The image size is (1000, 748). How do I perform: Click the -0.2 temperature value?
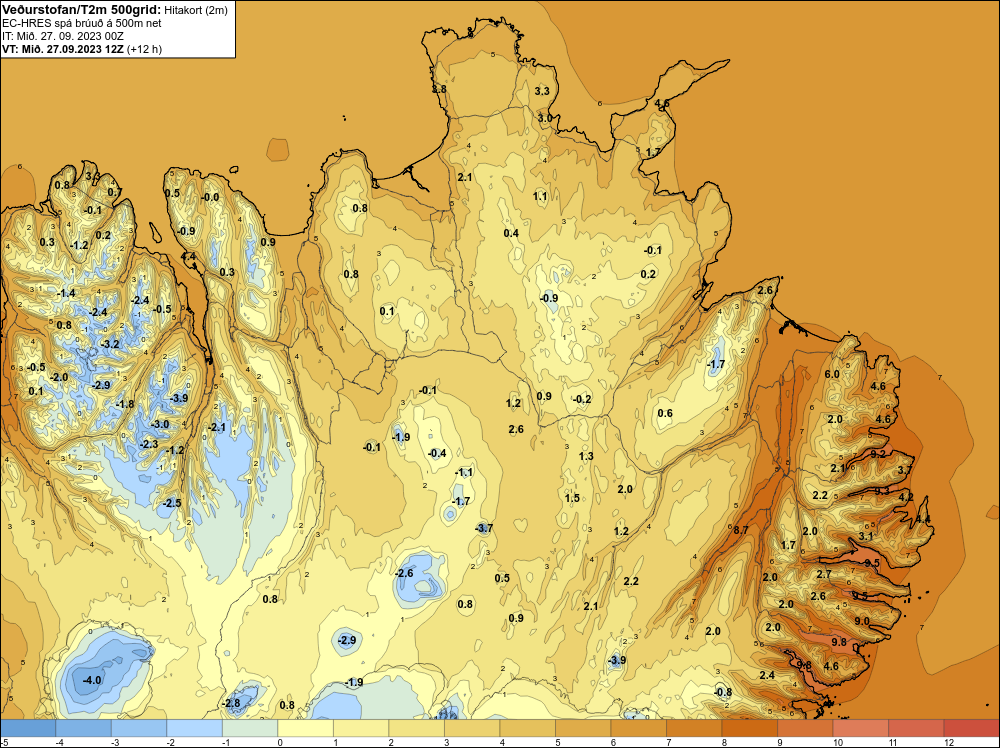click(x=582, y=399)
